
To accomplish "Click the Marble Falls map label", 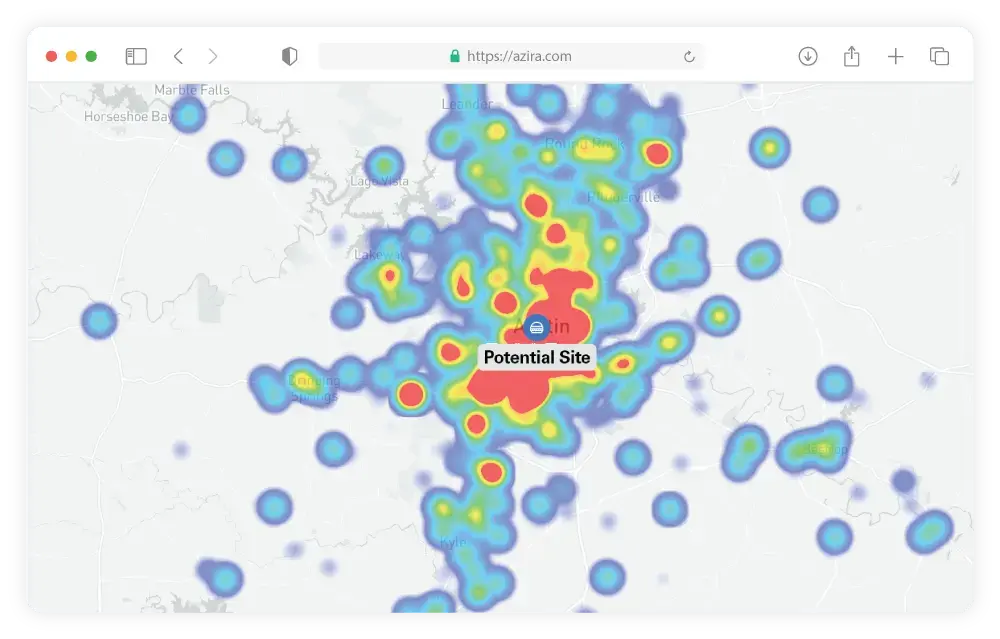I will click(x=190, y=89).
